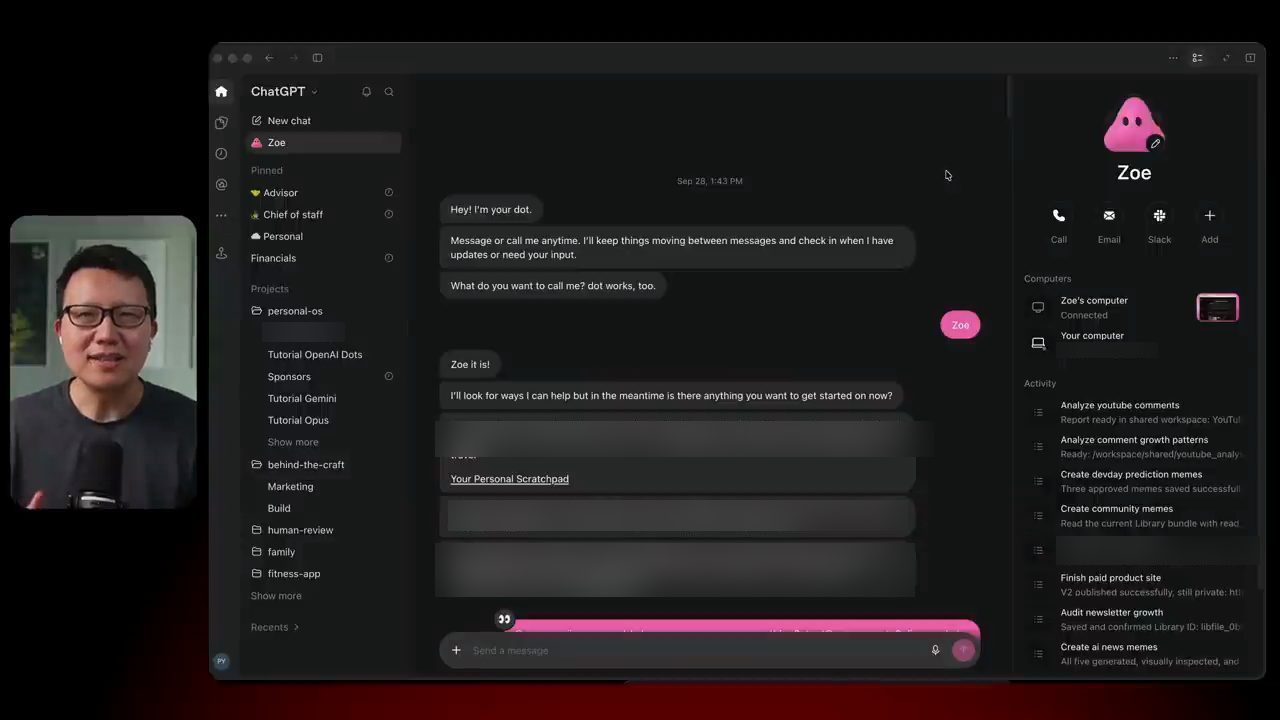Viewport: 1280px width, 720px height.
Task: Open pinned Financials chat
Action: click(273, 258)
